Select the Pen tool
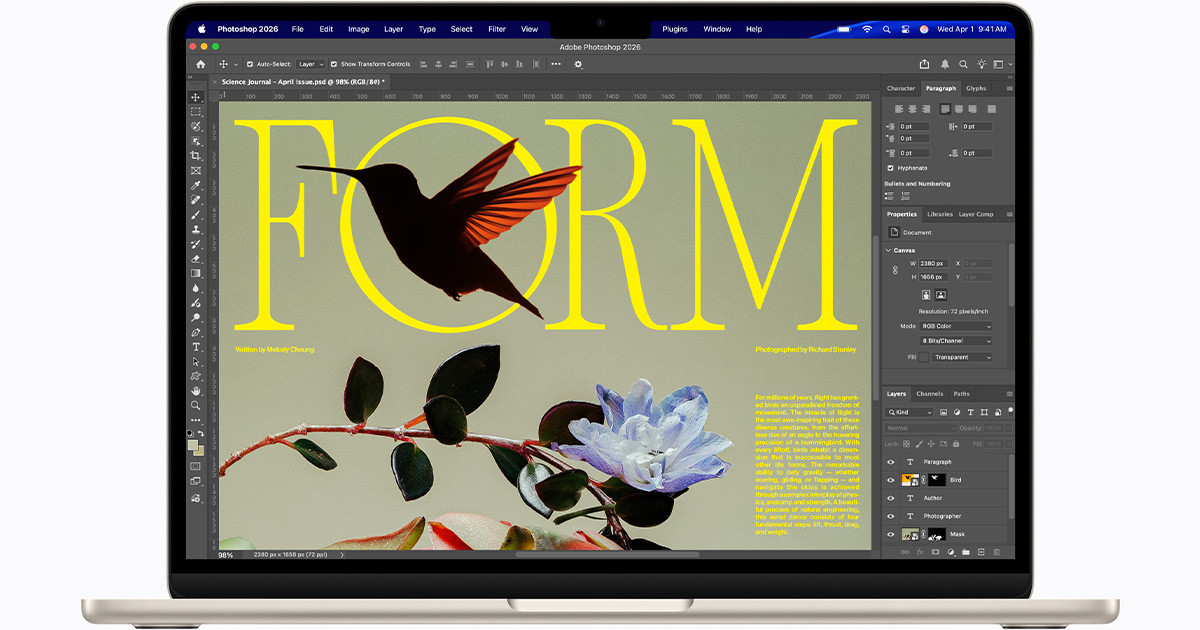The height and width of the screenshot is (630, 1200). point(196,332)
